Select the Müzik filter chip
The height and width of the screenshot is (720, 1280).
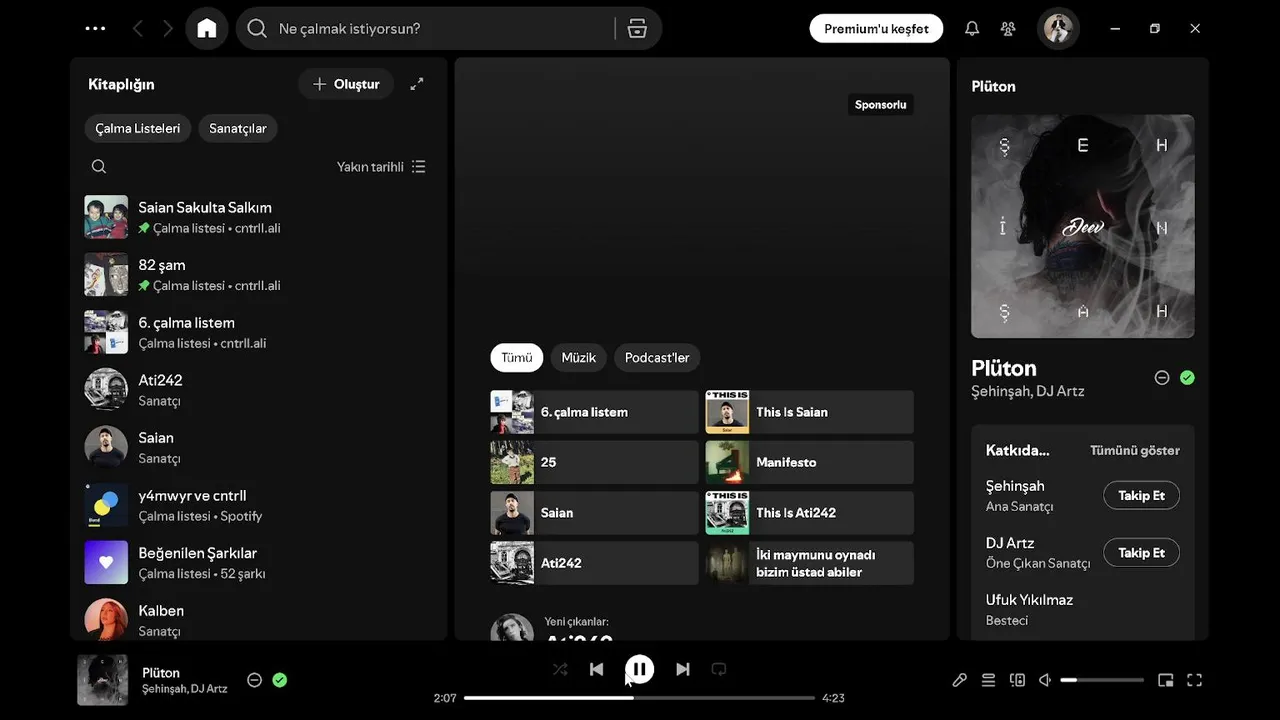579,357
